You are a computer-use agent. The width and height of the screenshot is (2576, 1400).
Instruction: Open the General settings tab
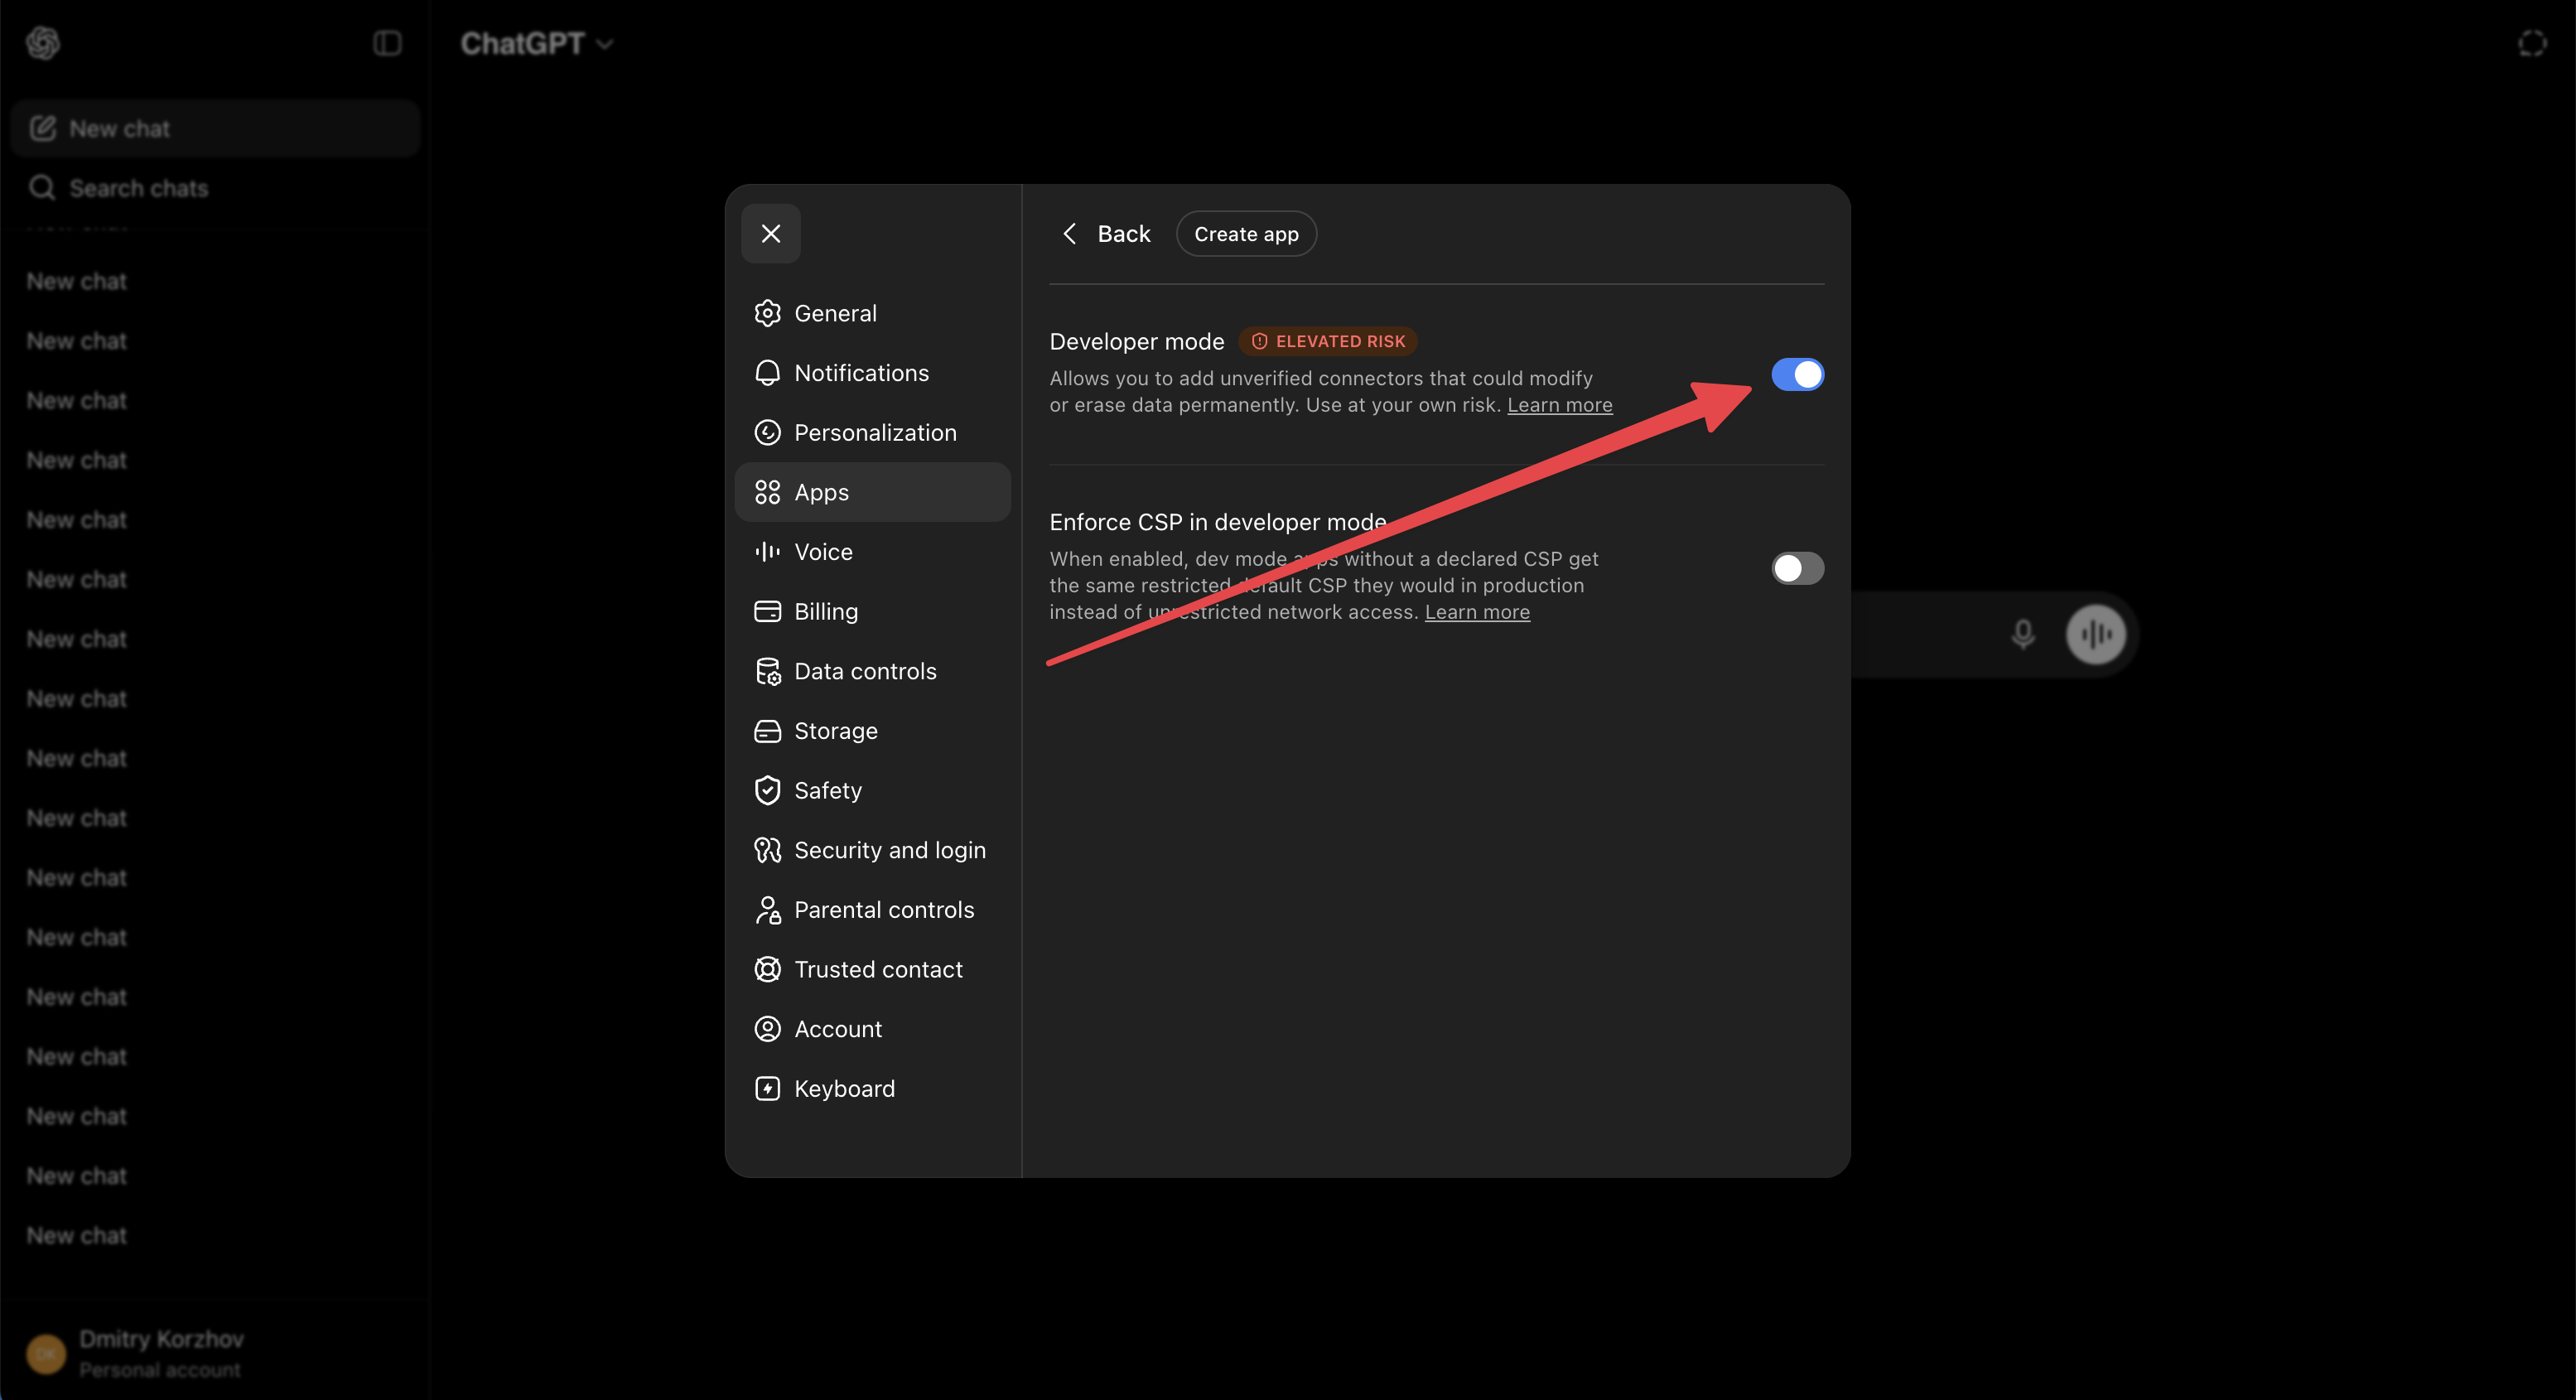point(872,313)
